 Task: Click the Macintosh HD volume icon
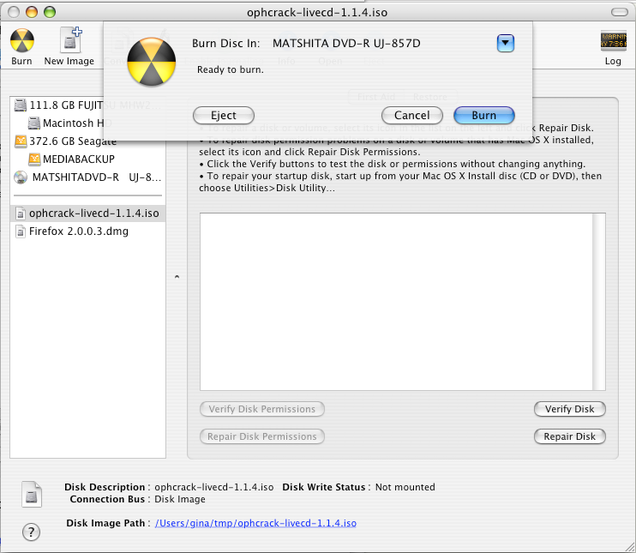(x=34, y=123)
